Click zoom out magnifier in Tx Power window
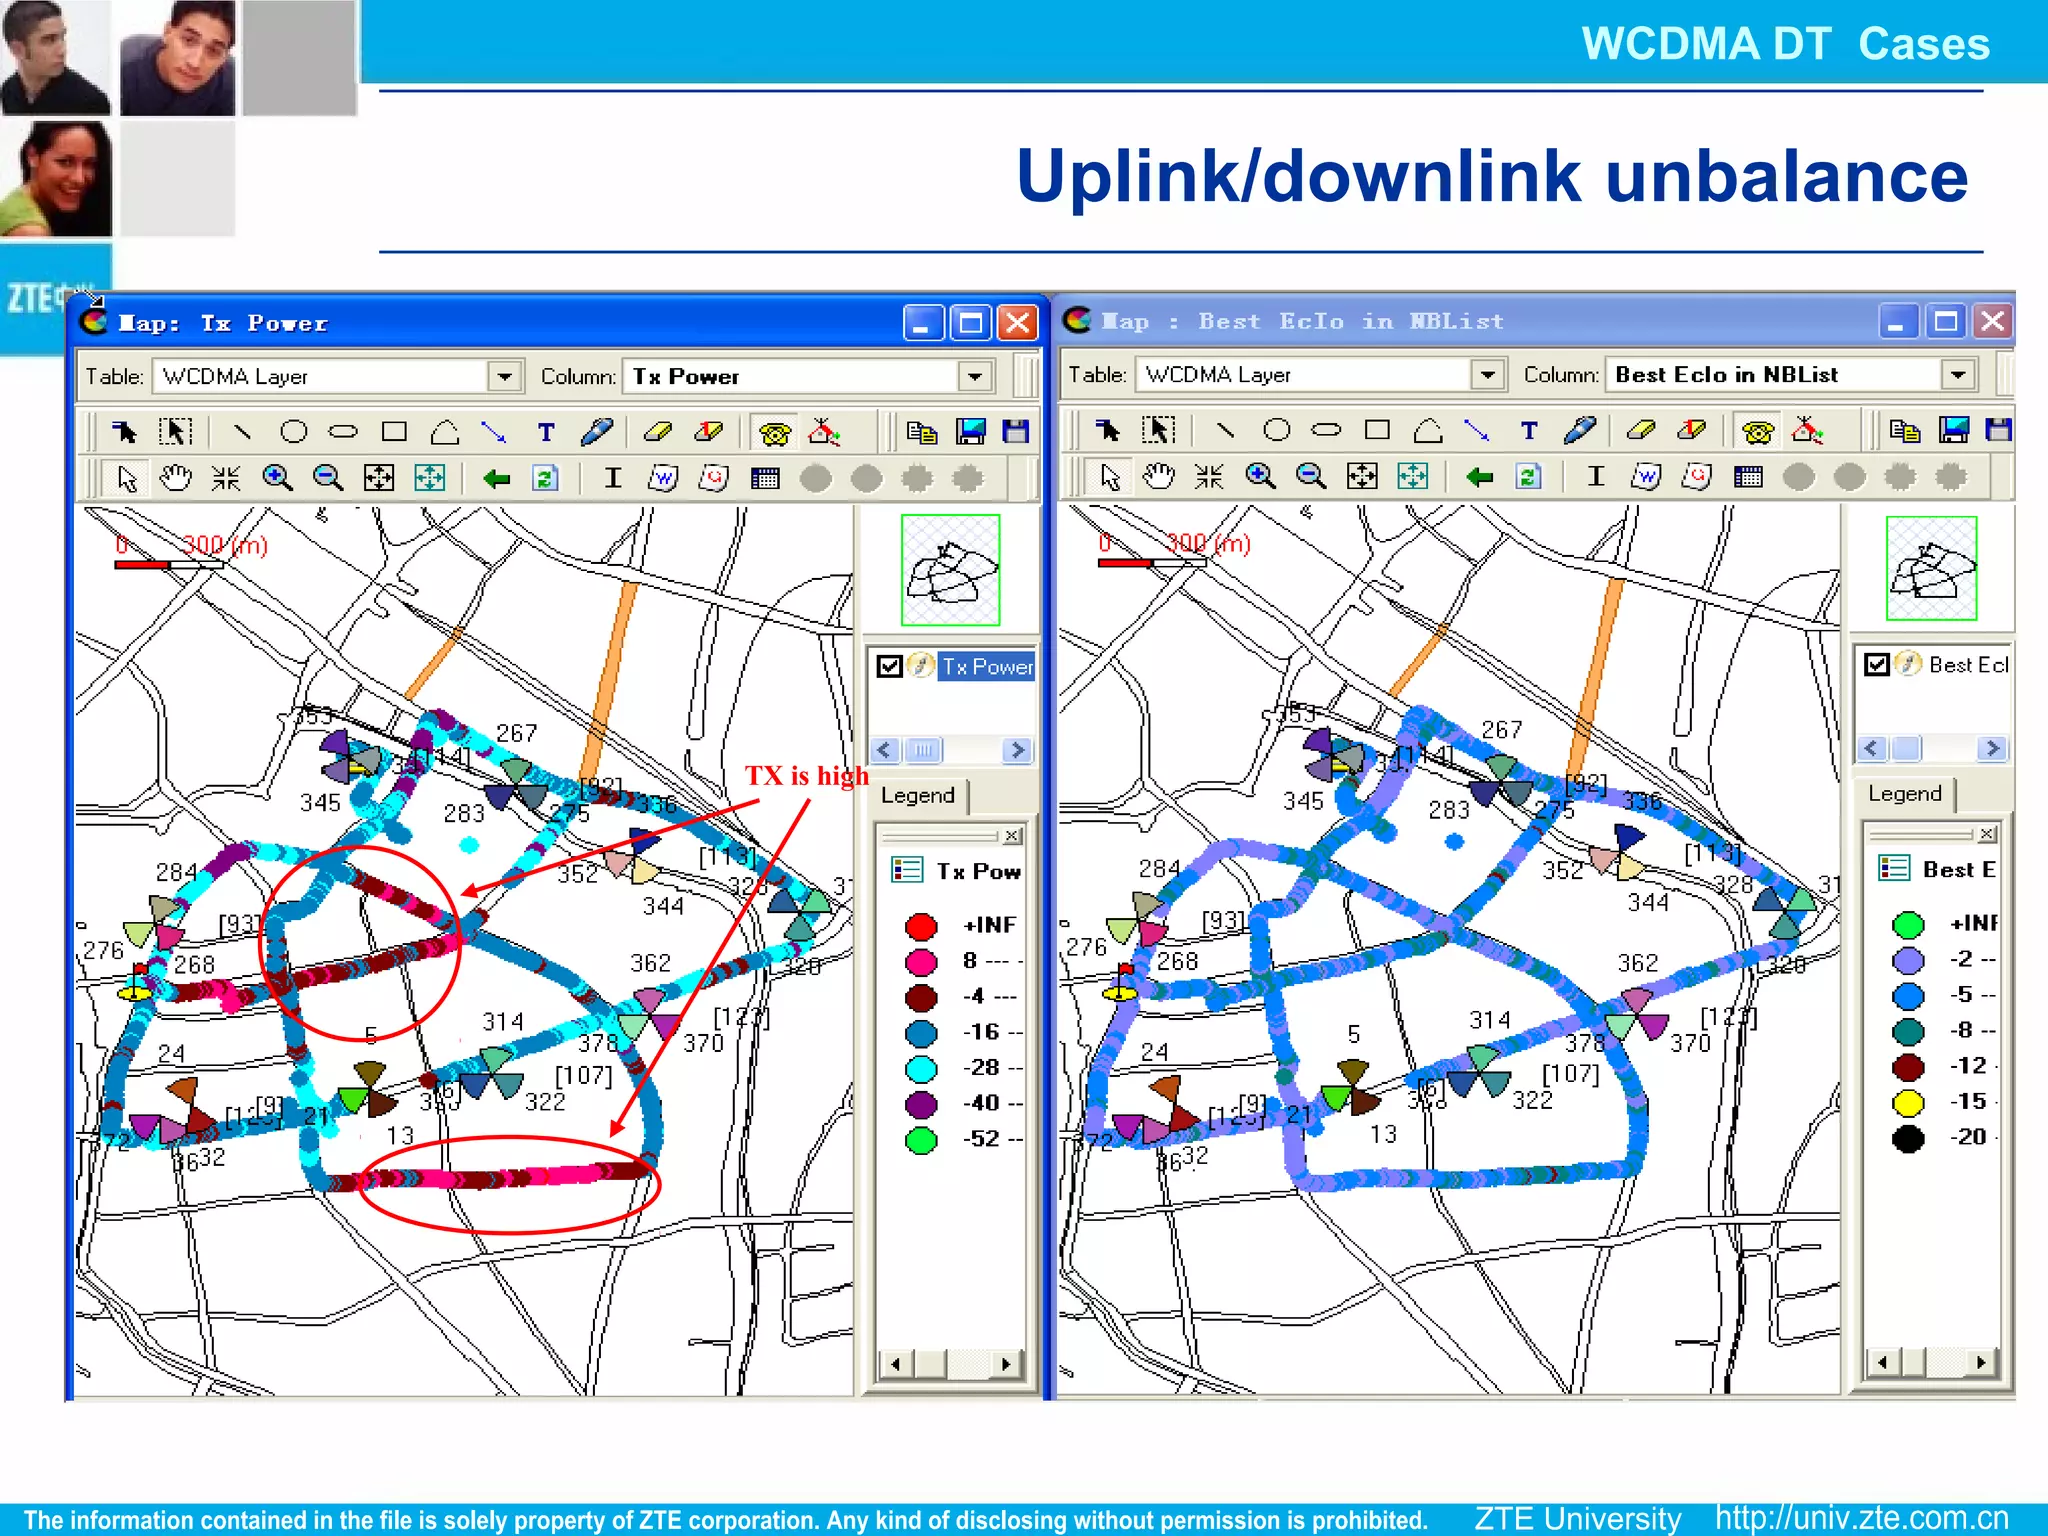The height and width of the screenshot is (1536, 2048). tap(328, 478)
